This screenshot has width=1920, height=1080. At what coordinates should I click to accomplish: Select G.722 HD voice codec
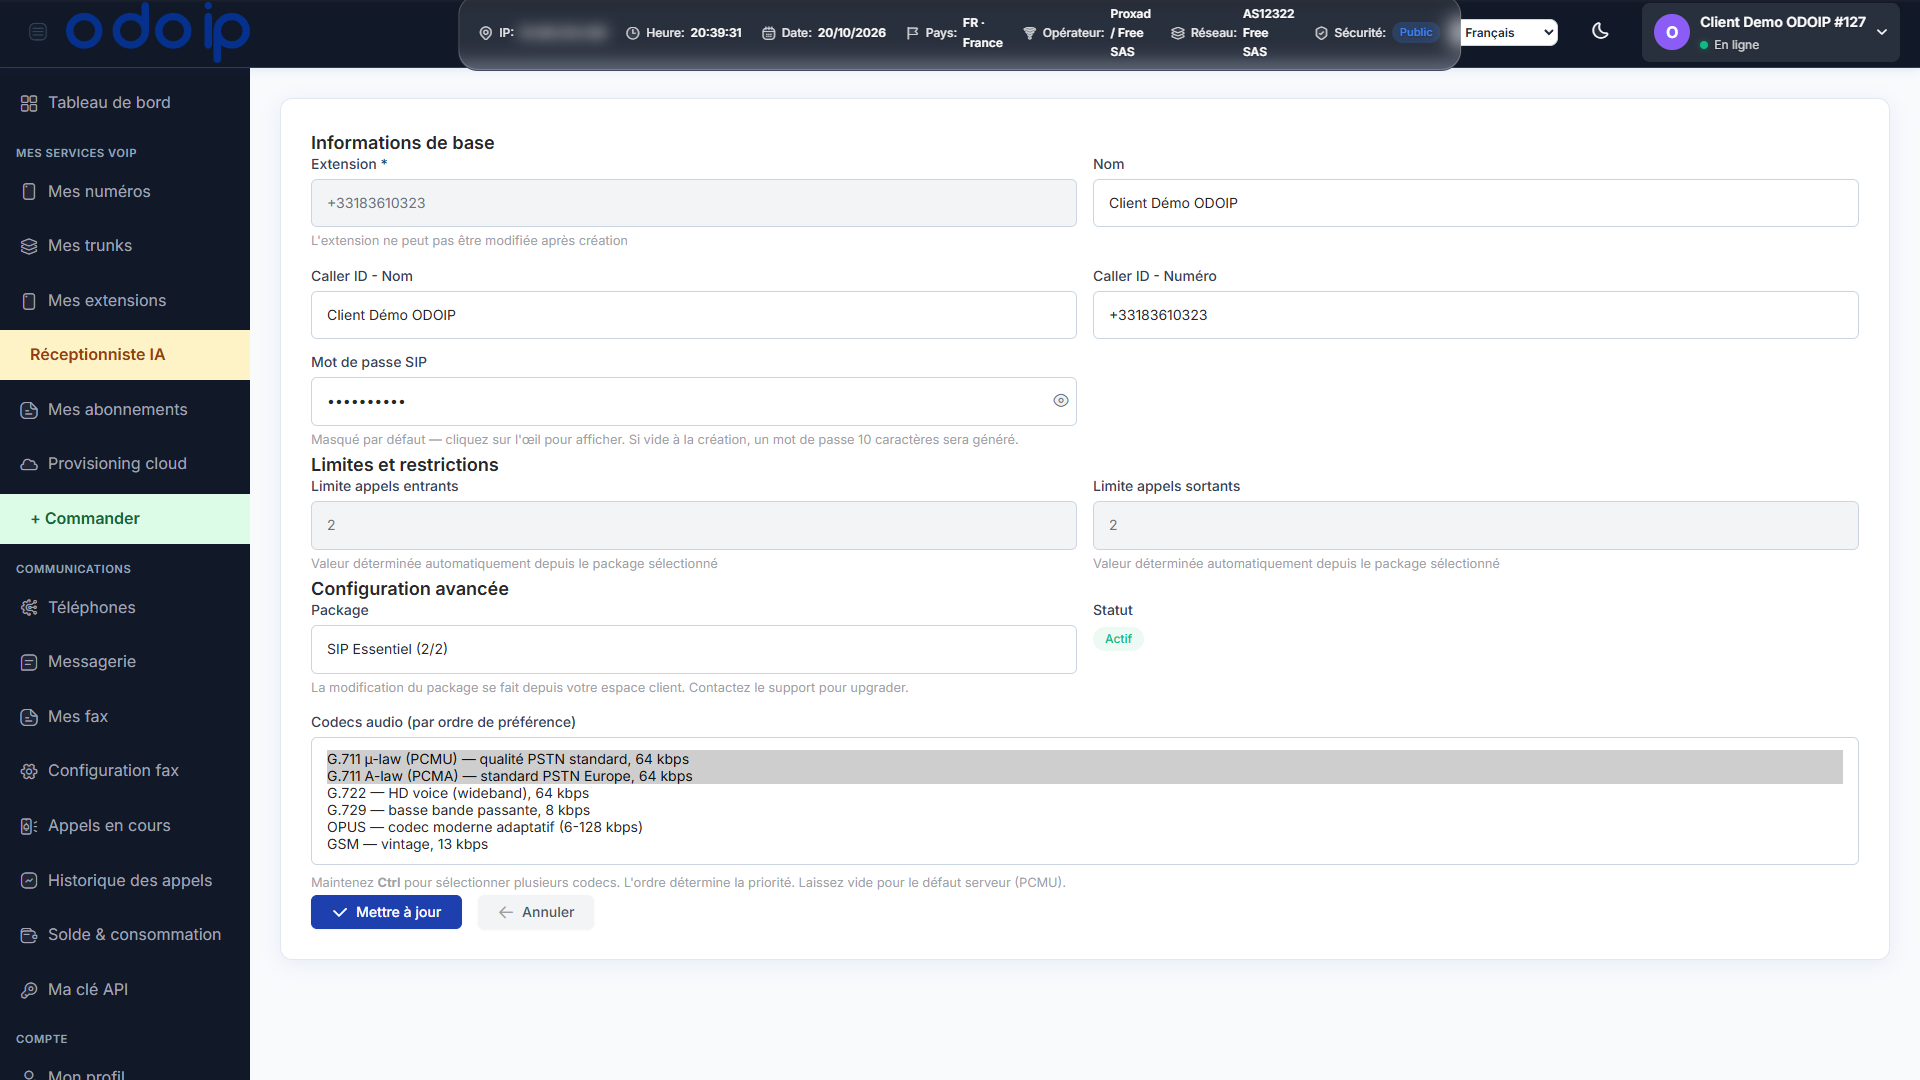(1084, 793)
